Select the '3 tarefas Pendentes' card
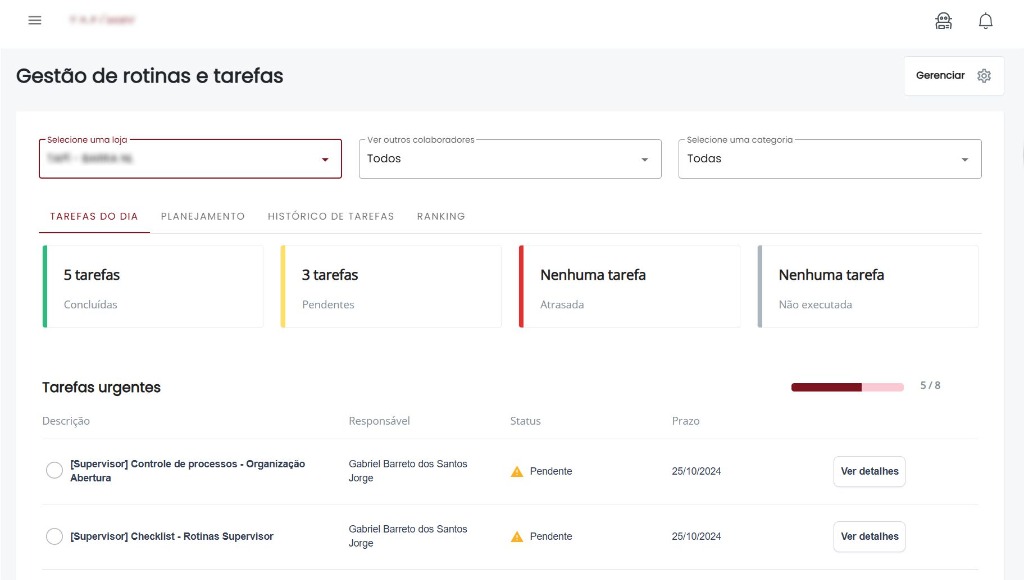The height and width of the screenshot is (580, 1024). (x=391, y=287)
